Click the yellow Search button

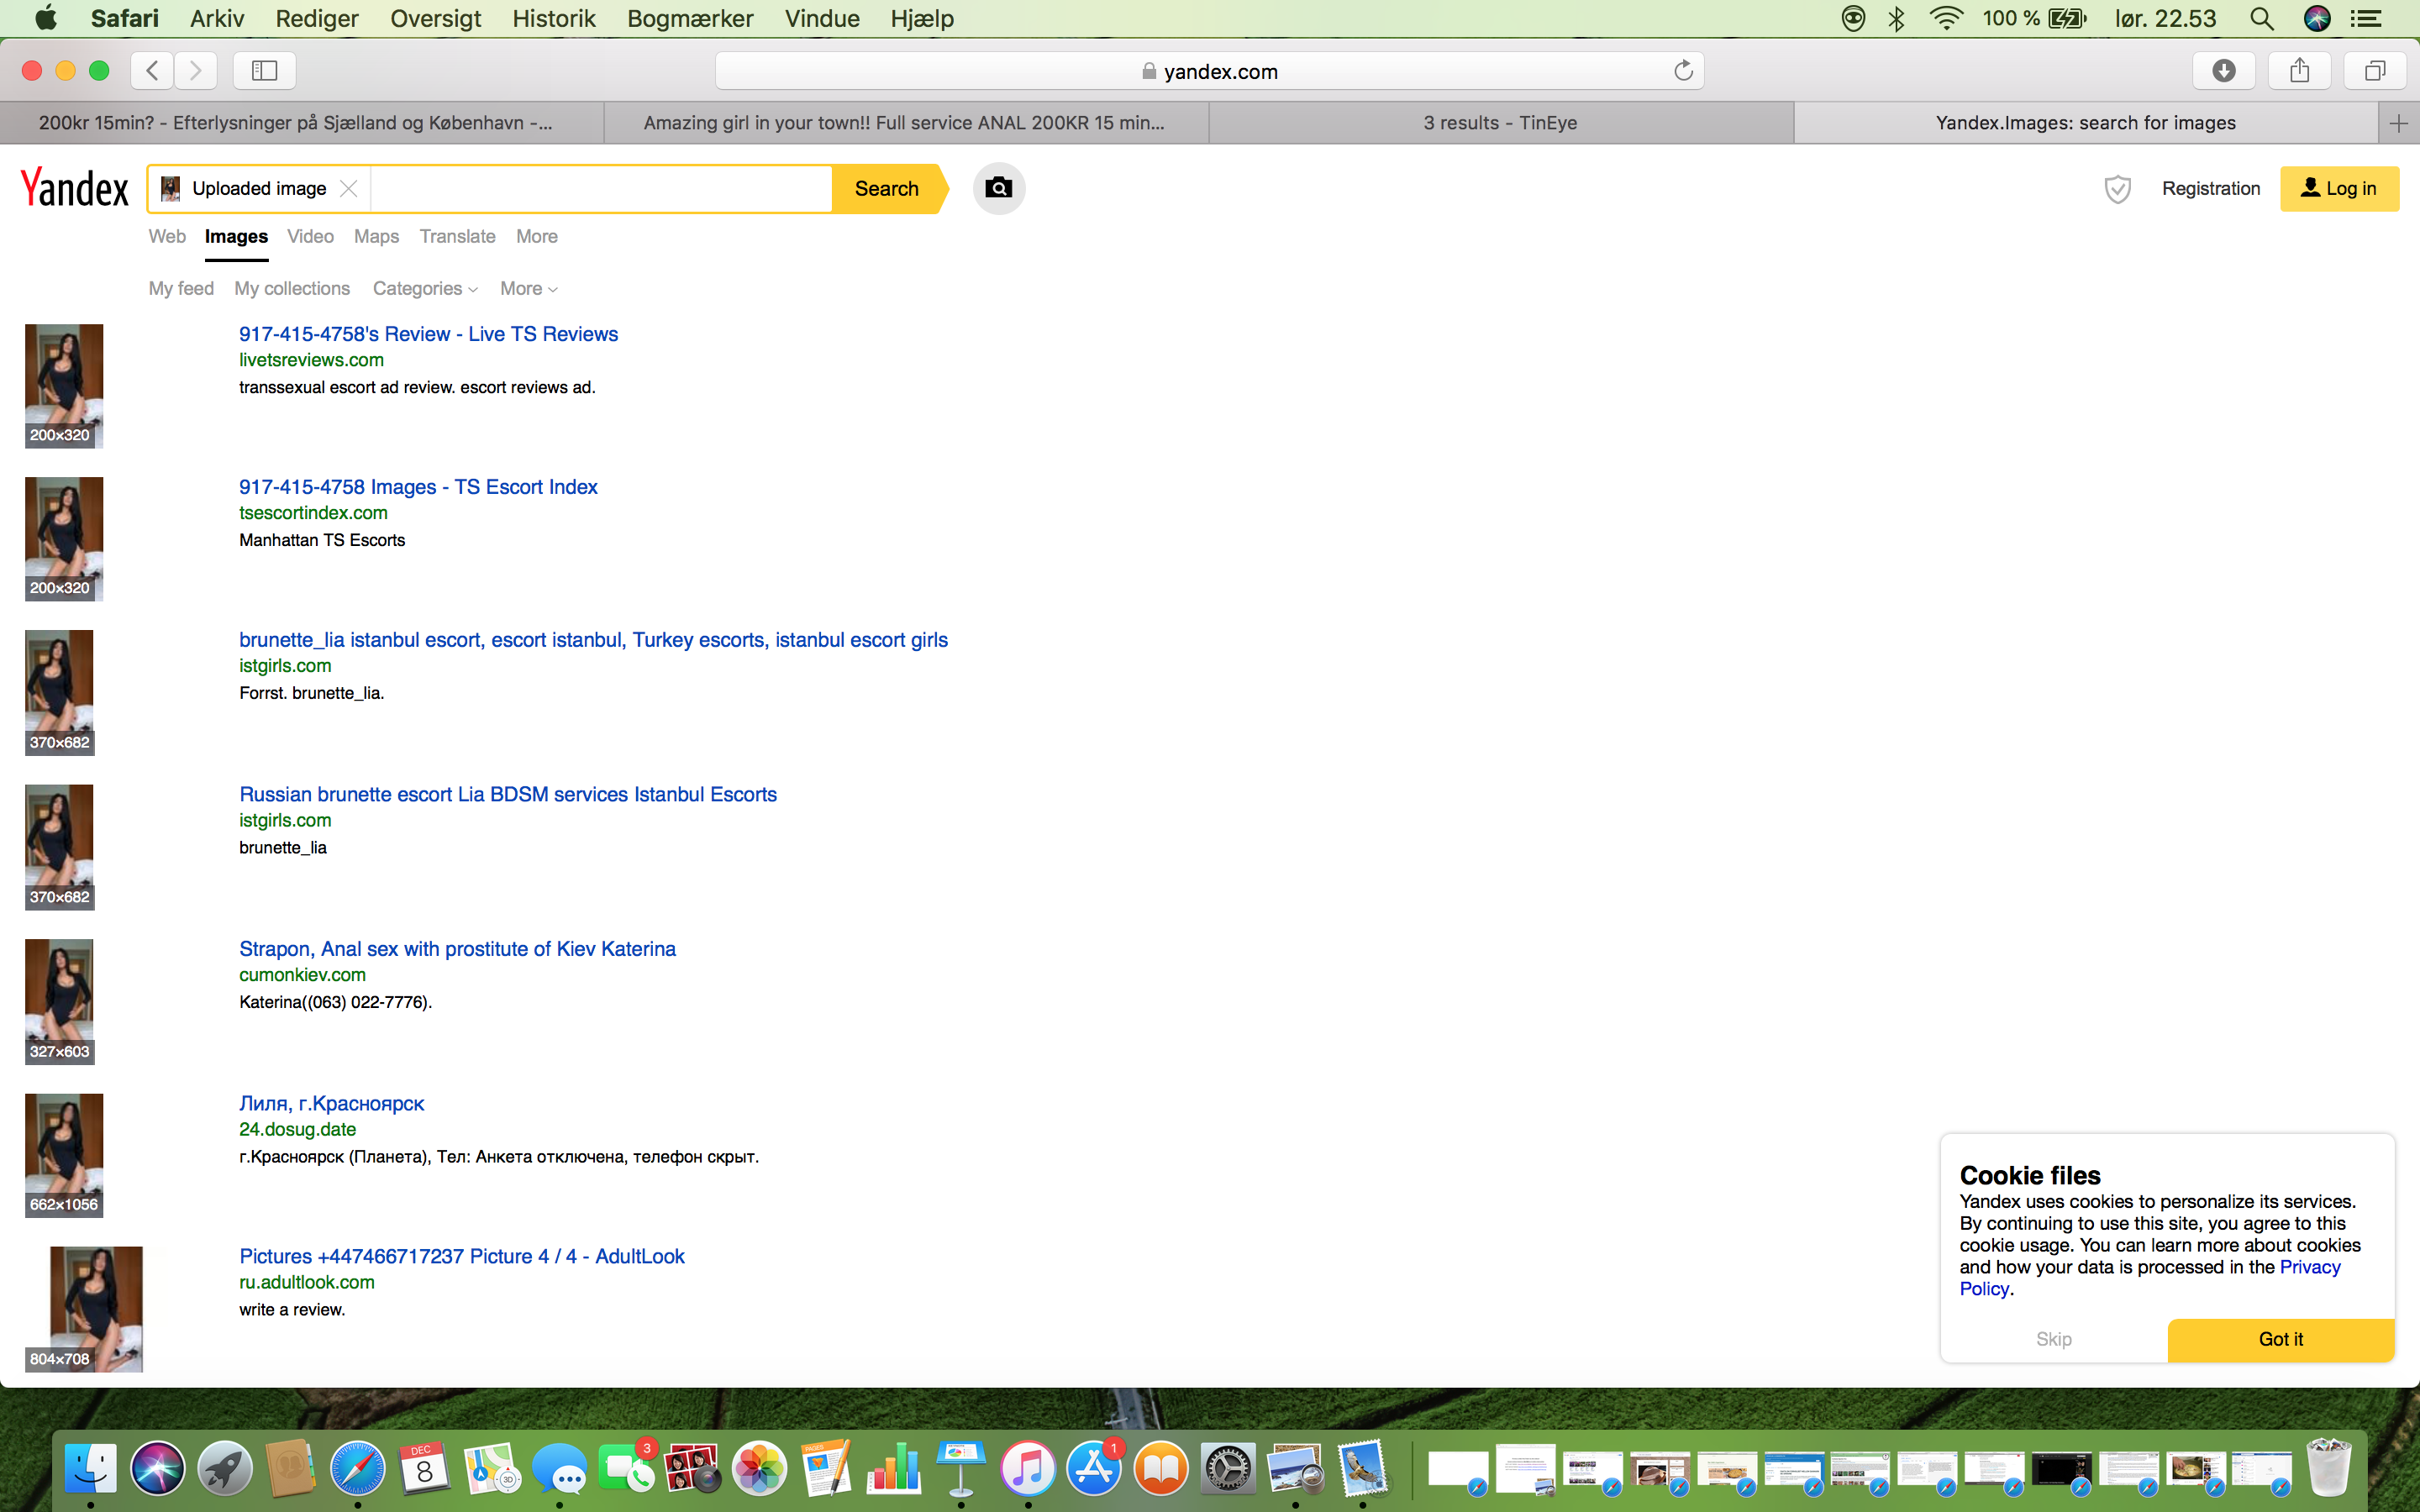(x=887, y=189)
